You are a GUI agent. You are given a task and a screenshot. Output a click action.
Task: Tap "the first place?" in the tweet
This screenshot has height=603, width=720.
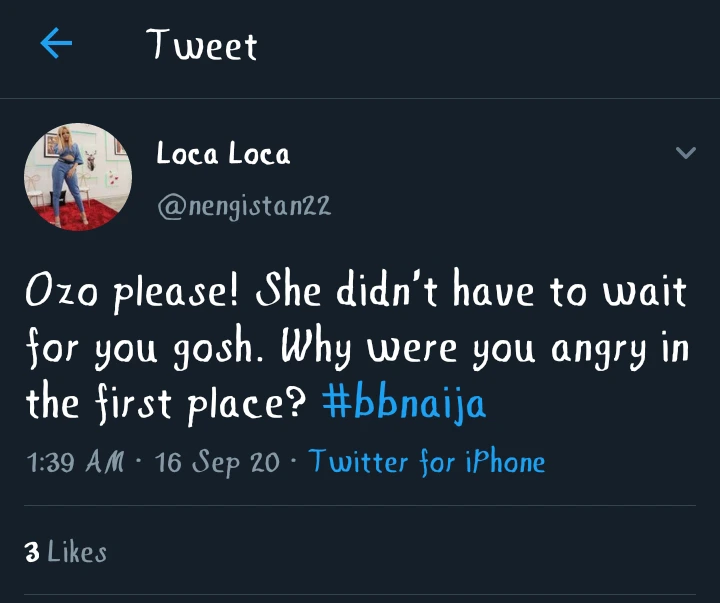click(166, 403)
